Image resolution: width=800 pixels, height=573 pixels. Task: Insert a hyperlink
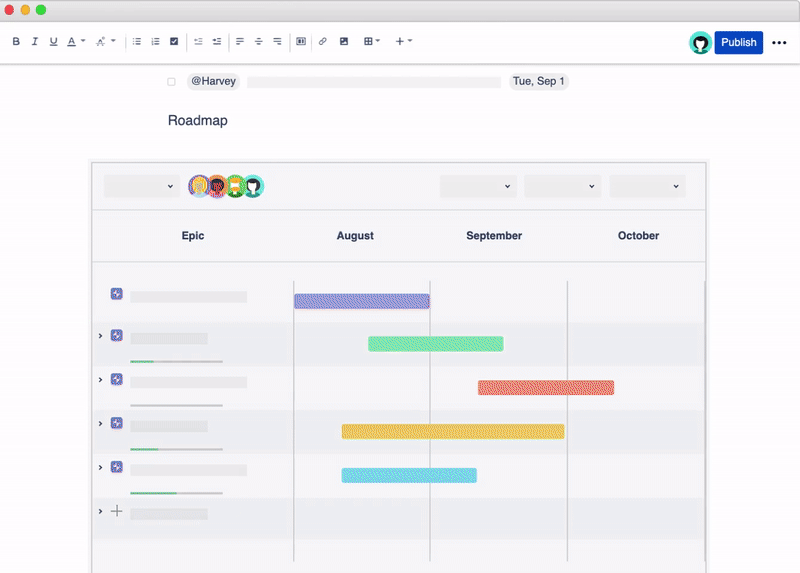tap(322, 41)
